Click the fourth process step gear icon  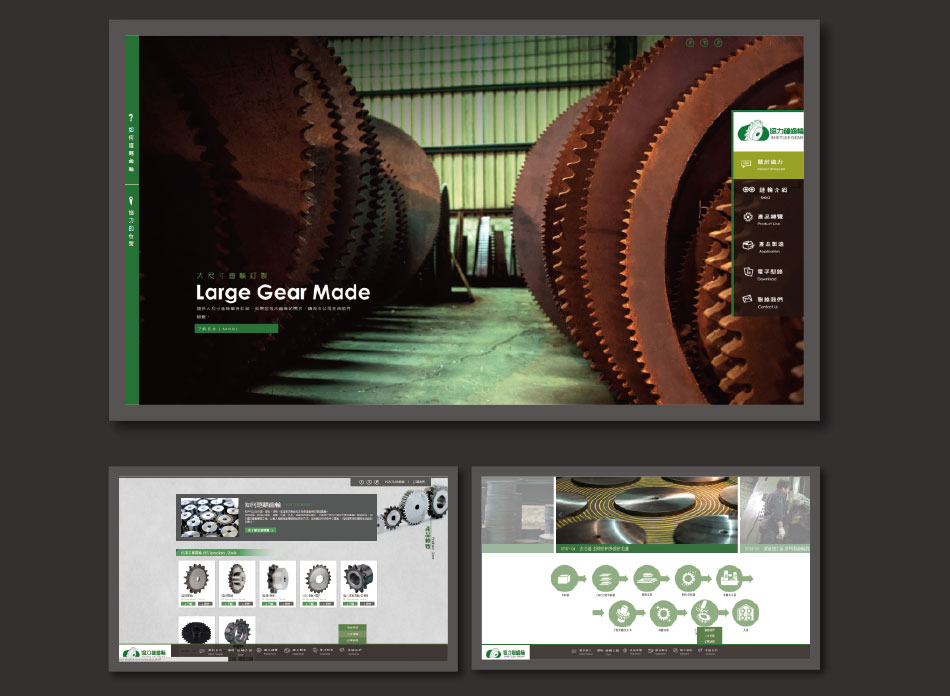(x=688, y=578)
